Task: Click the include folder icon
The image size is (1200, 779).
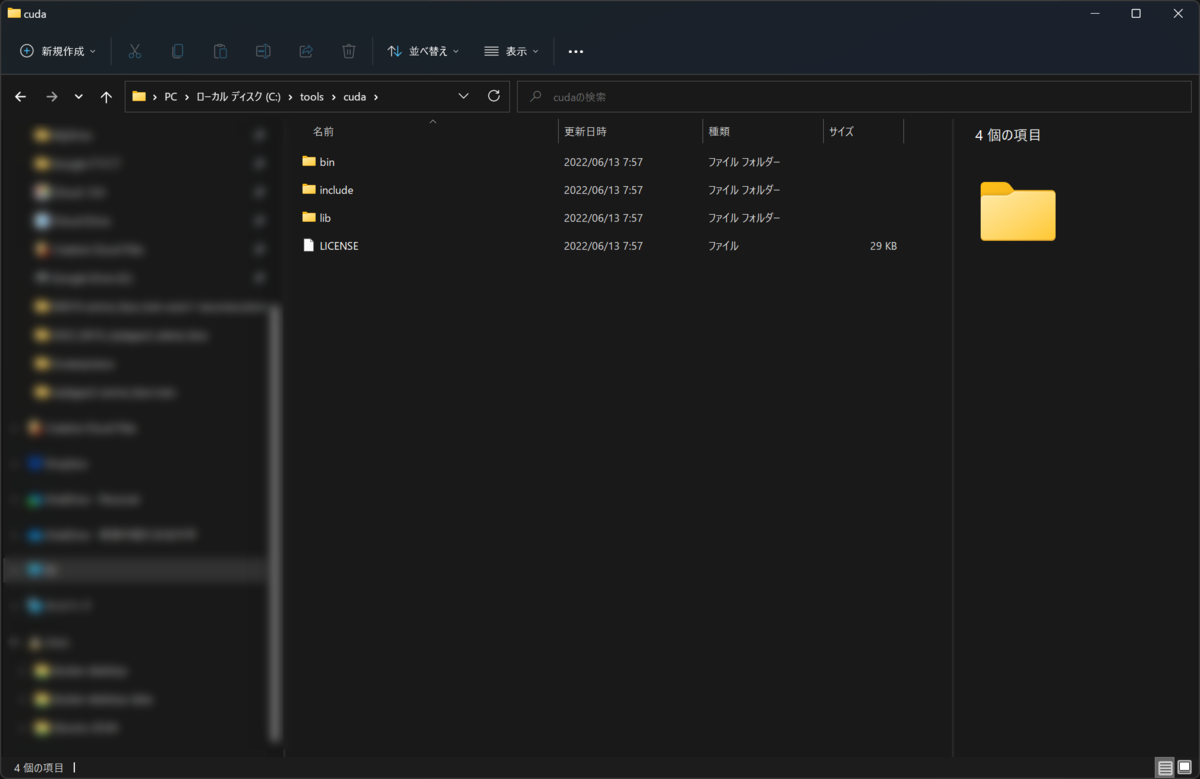Action: pos(309,189)
